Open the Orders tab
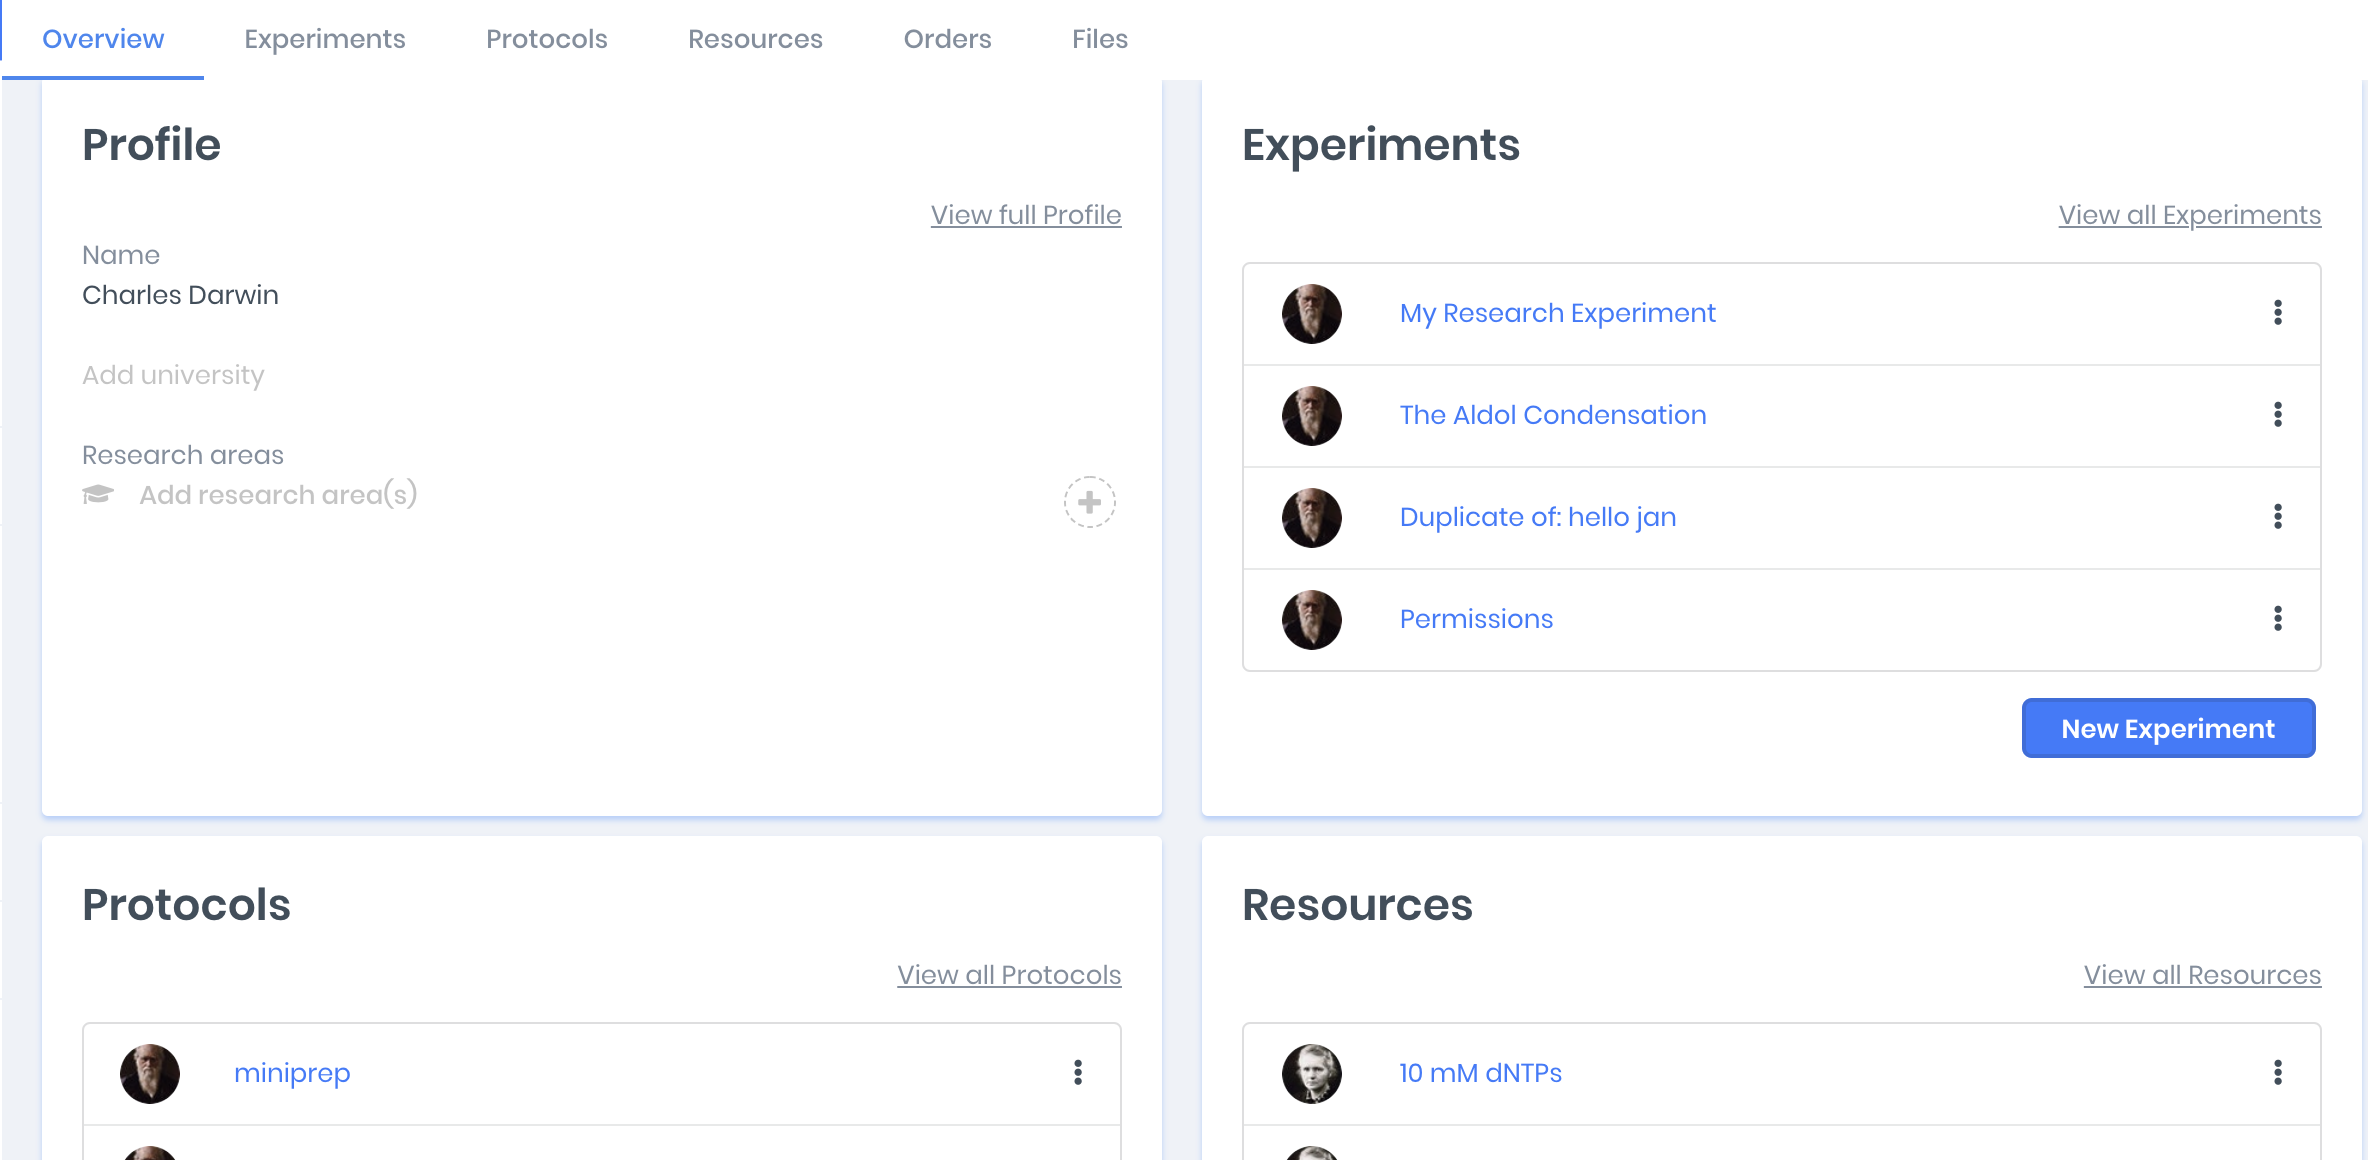The height and width of the screenshot is (1160, 2368). 947,39
